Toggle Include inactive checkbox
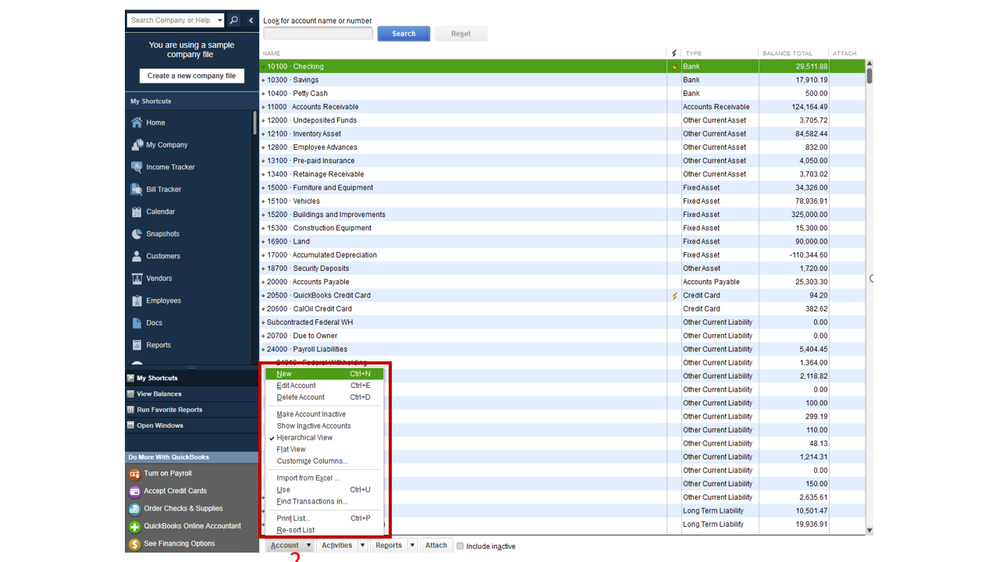 click(x=460, y=546)
